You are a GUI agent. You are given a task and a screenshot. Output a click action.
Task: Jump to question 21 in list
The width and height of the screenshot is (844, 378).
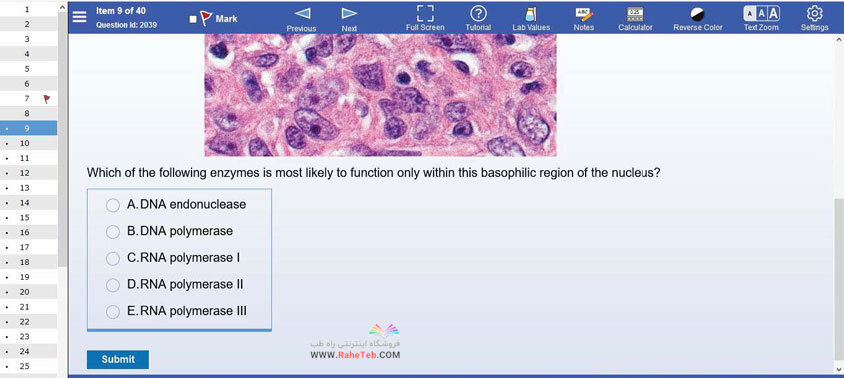29,307
